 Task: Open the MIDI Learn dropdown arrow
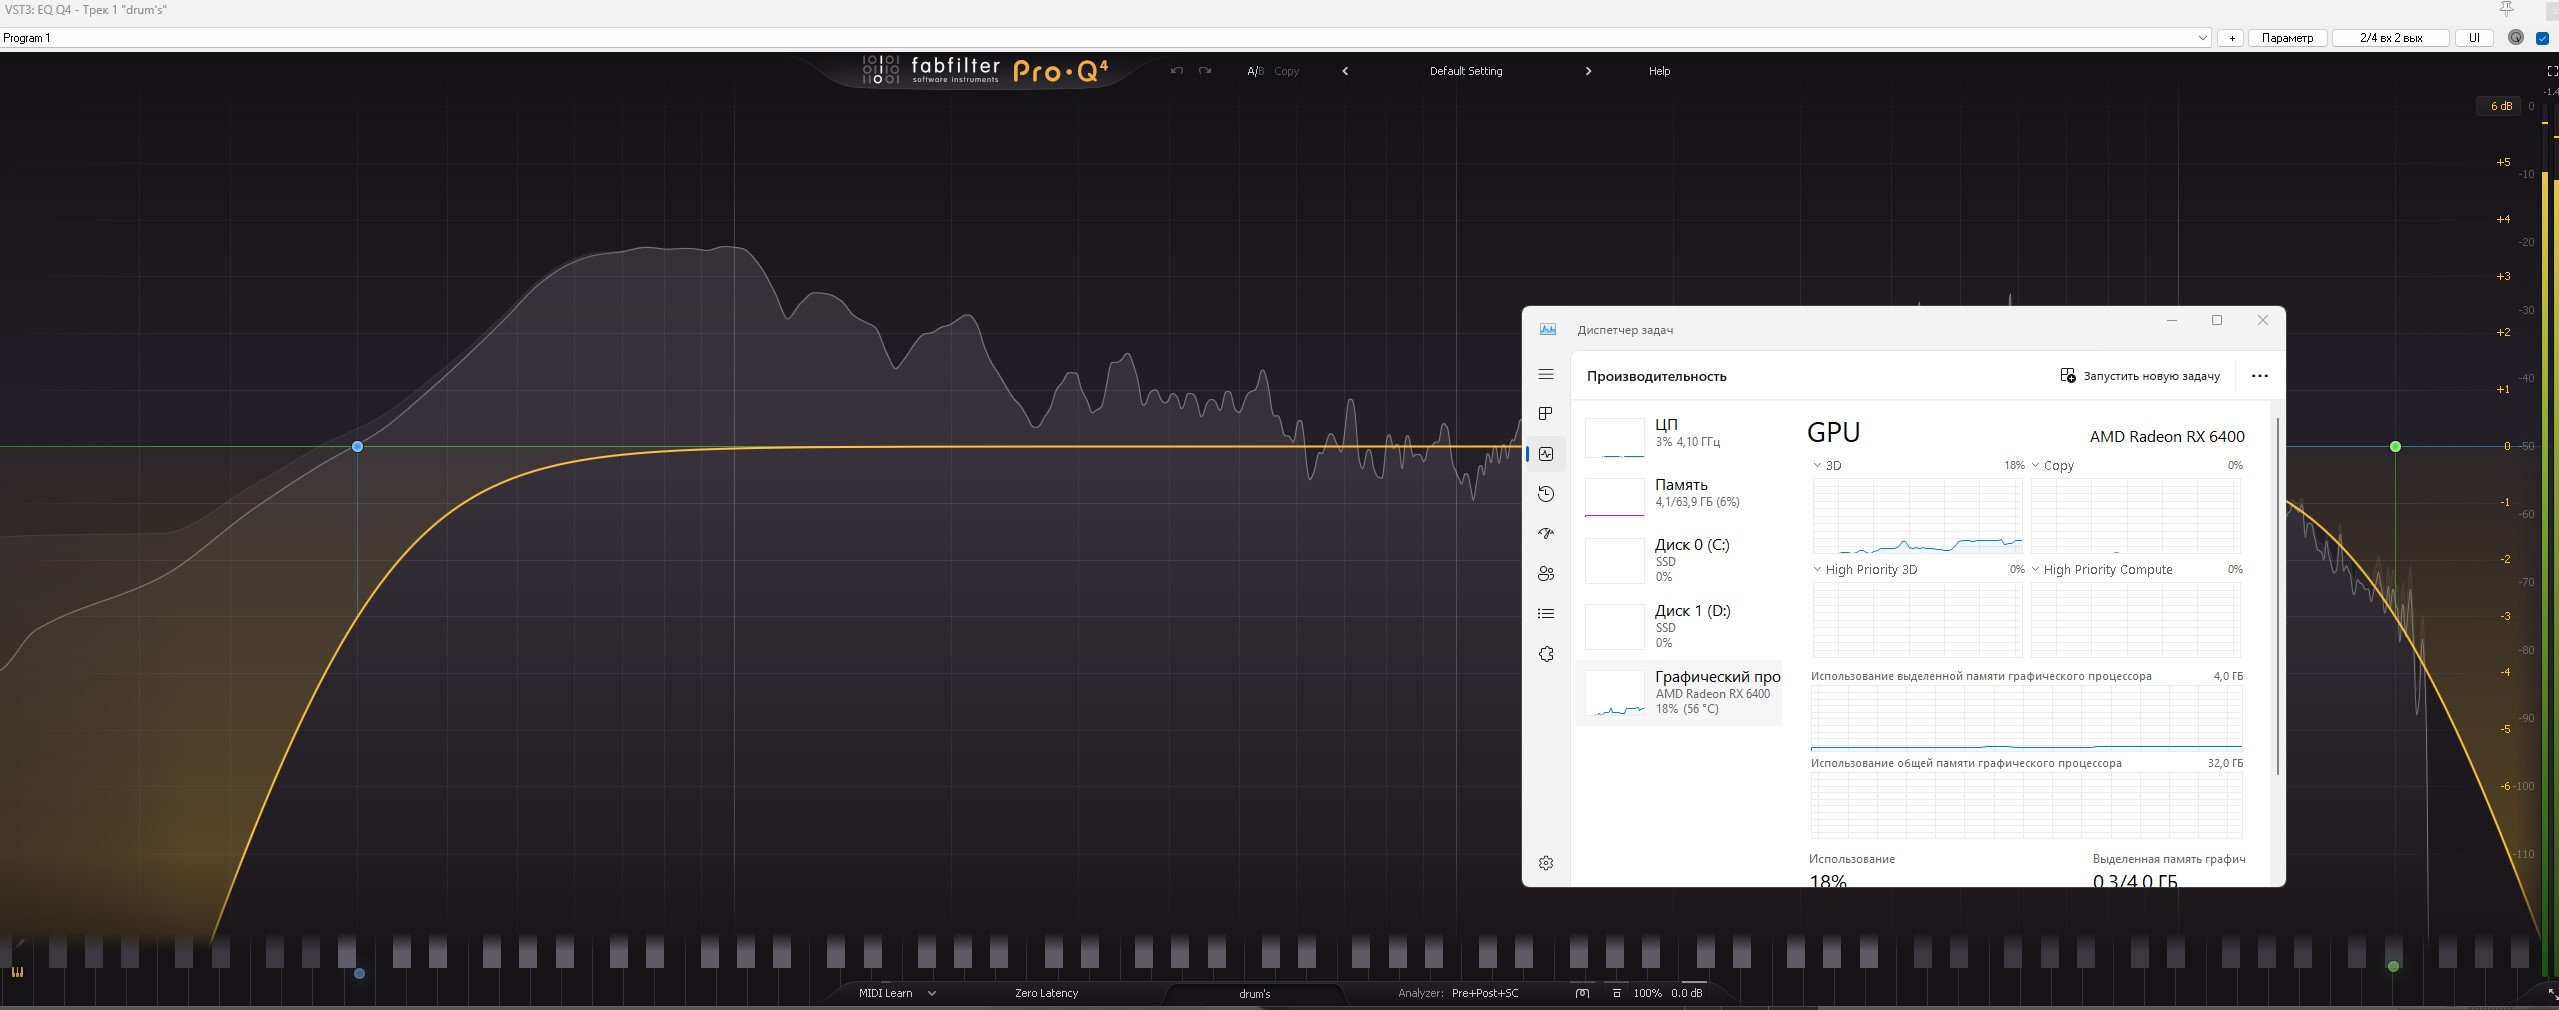point(931,993)
